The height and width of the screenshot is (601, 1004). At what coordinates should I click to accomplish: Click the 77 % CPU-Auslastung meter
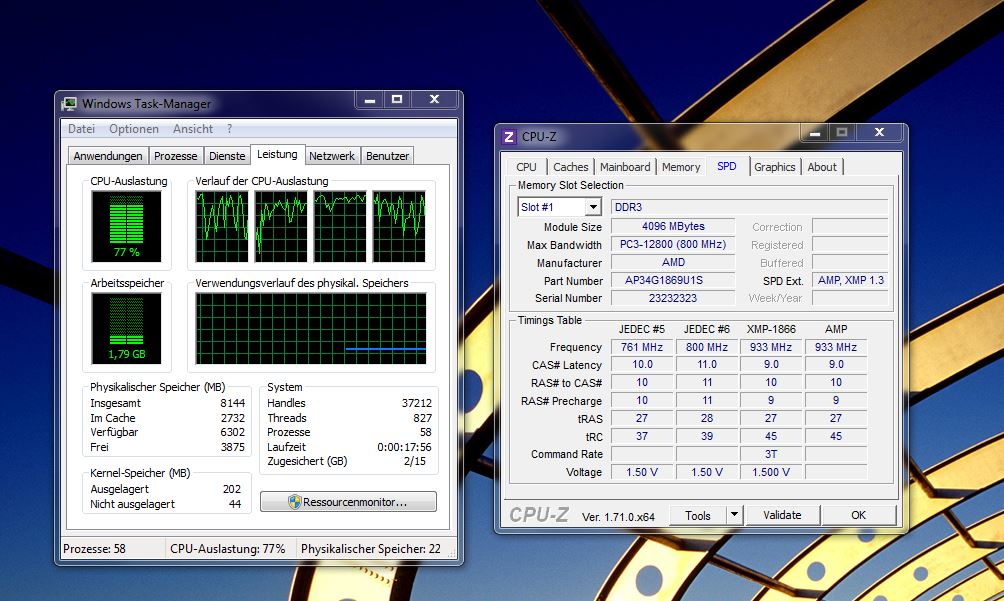tap(126, 227)
